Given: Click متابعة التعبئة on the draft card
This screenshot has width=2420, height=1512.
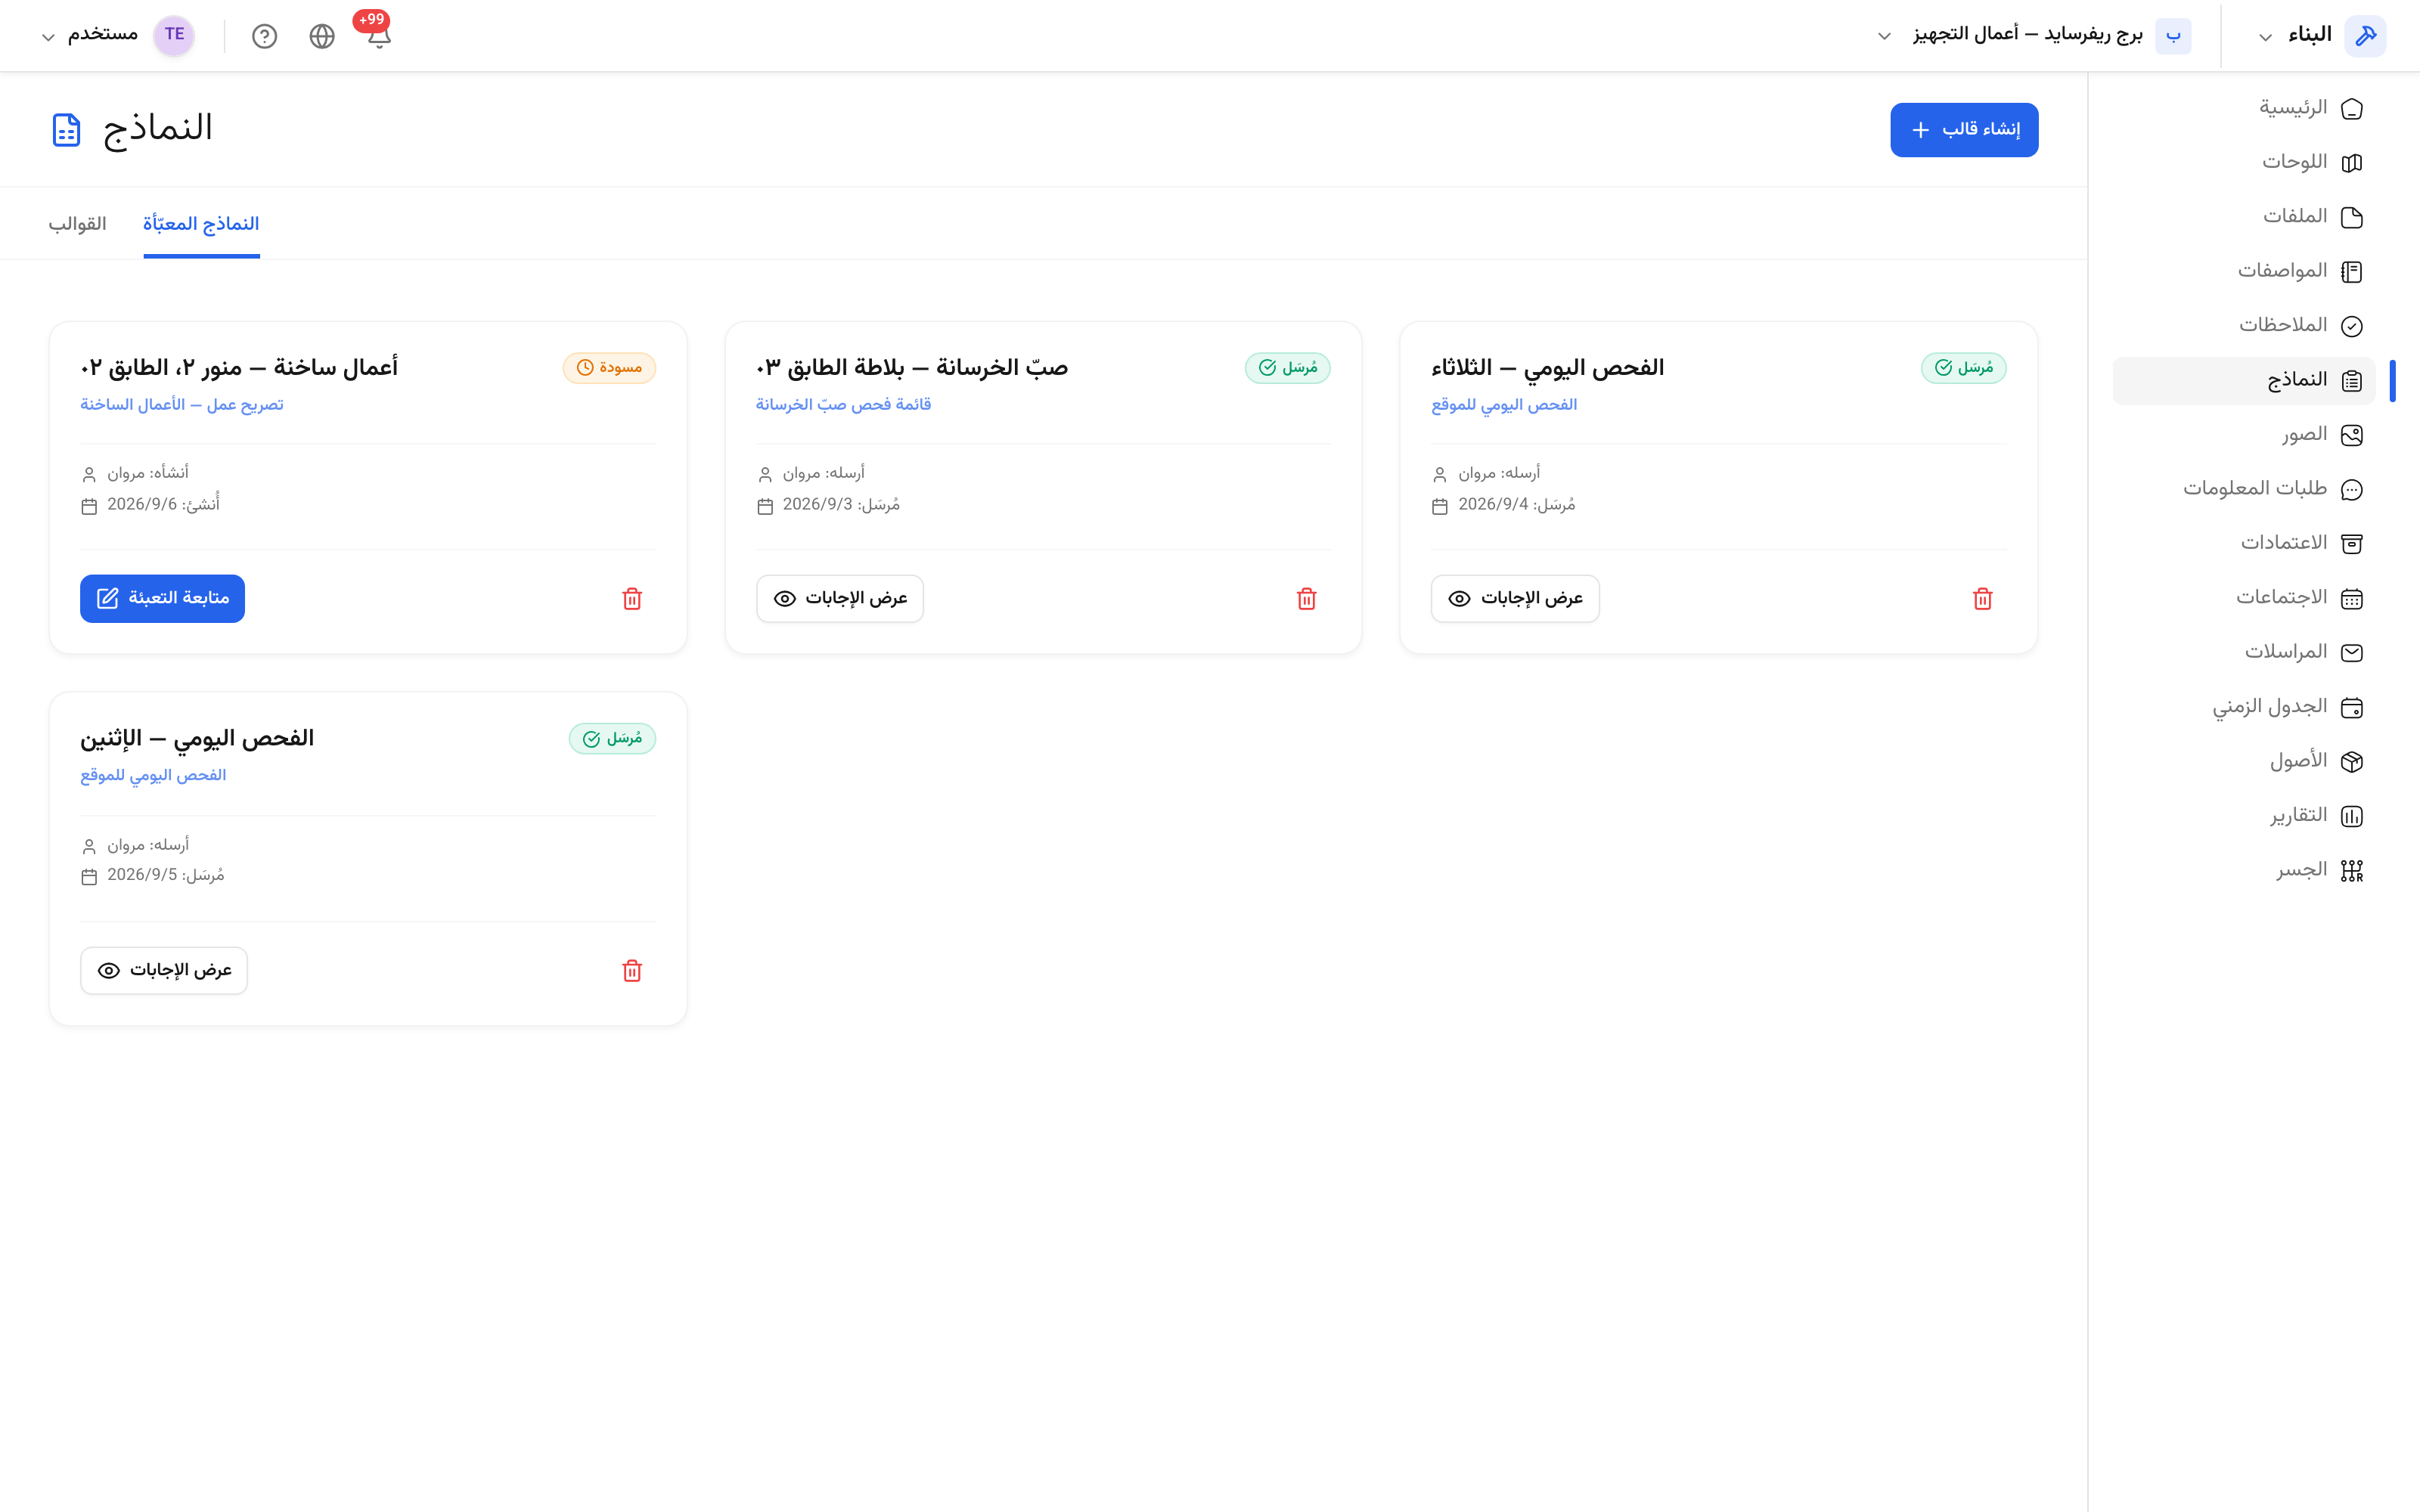Looking at the screenshot, I should point(162,599).
